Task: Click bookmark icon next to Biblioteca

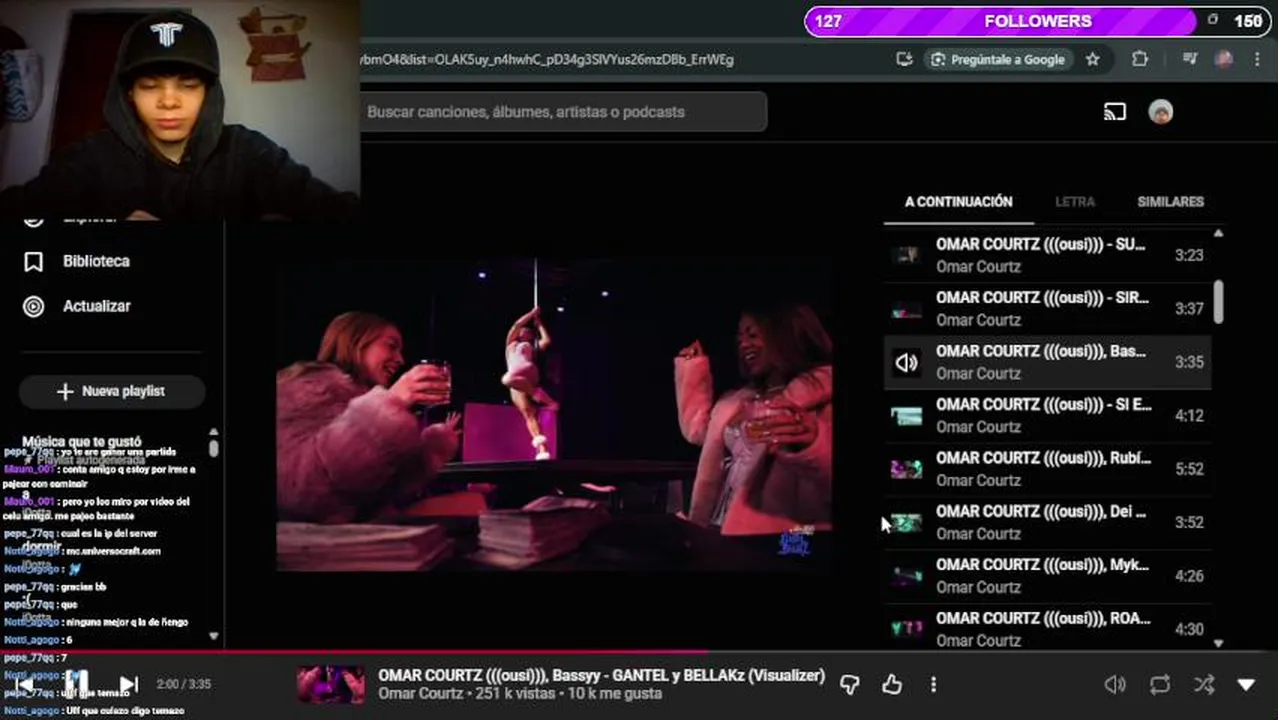Action: (x=33, y=261)
